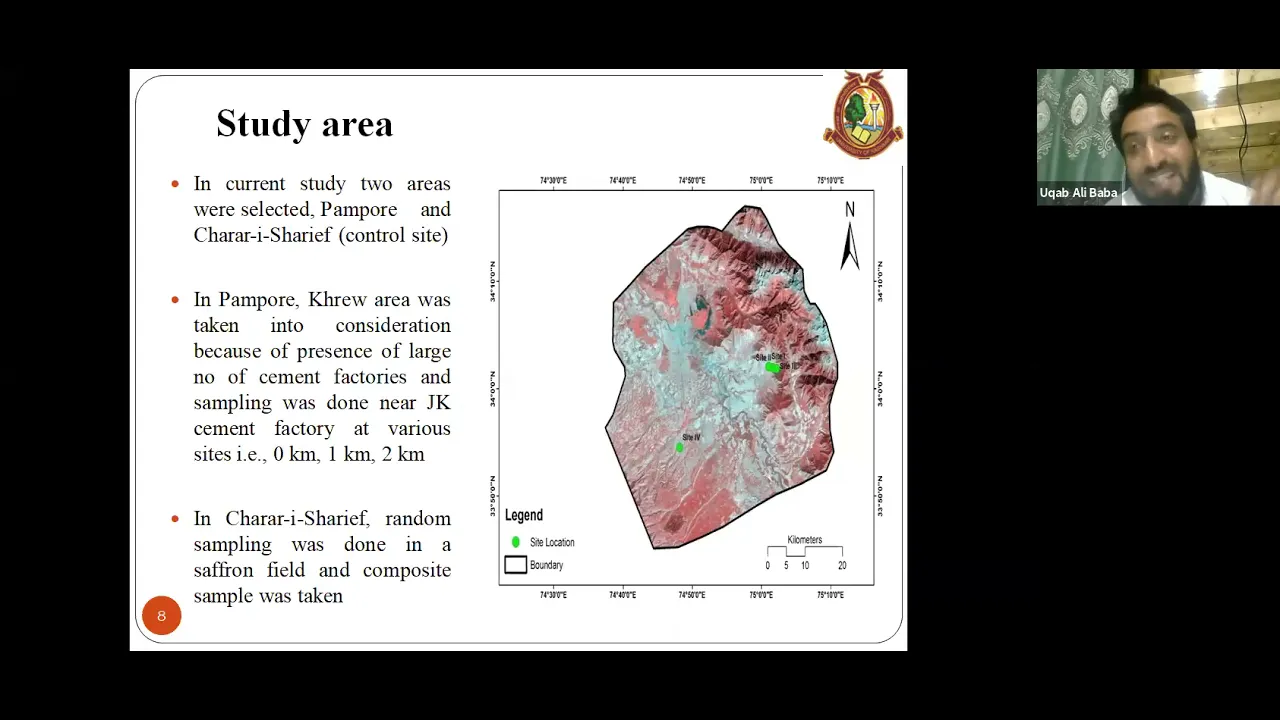Click the satellite map image of the study area
The image size is (1280, 720).
coord(721,378)
